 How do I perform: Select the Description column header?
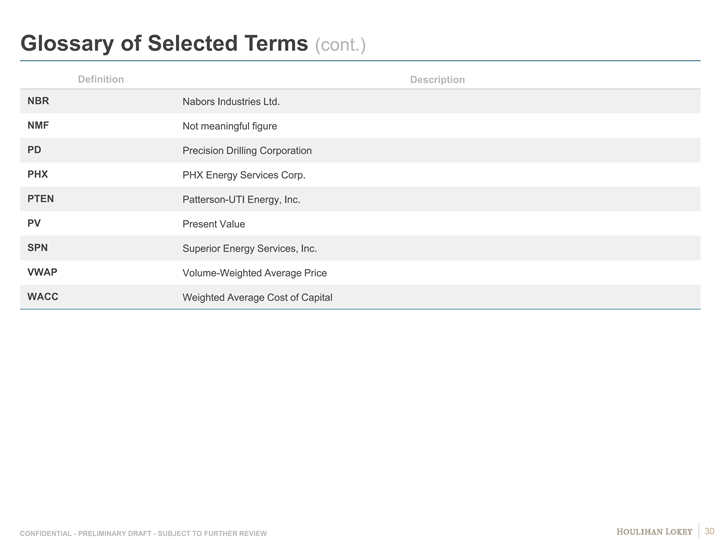(437, 79)
